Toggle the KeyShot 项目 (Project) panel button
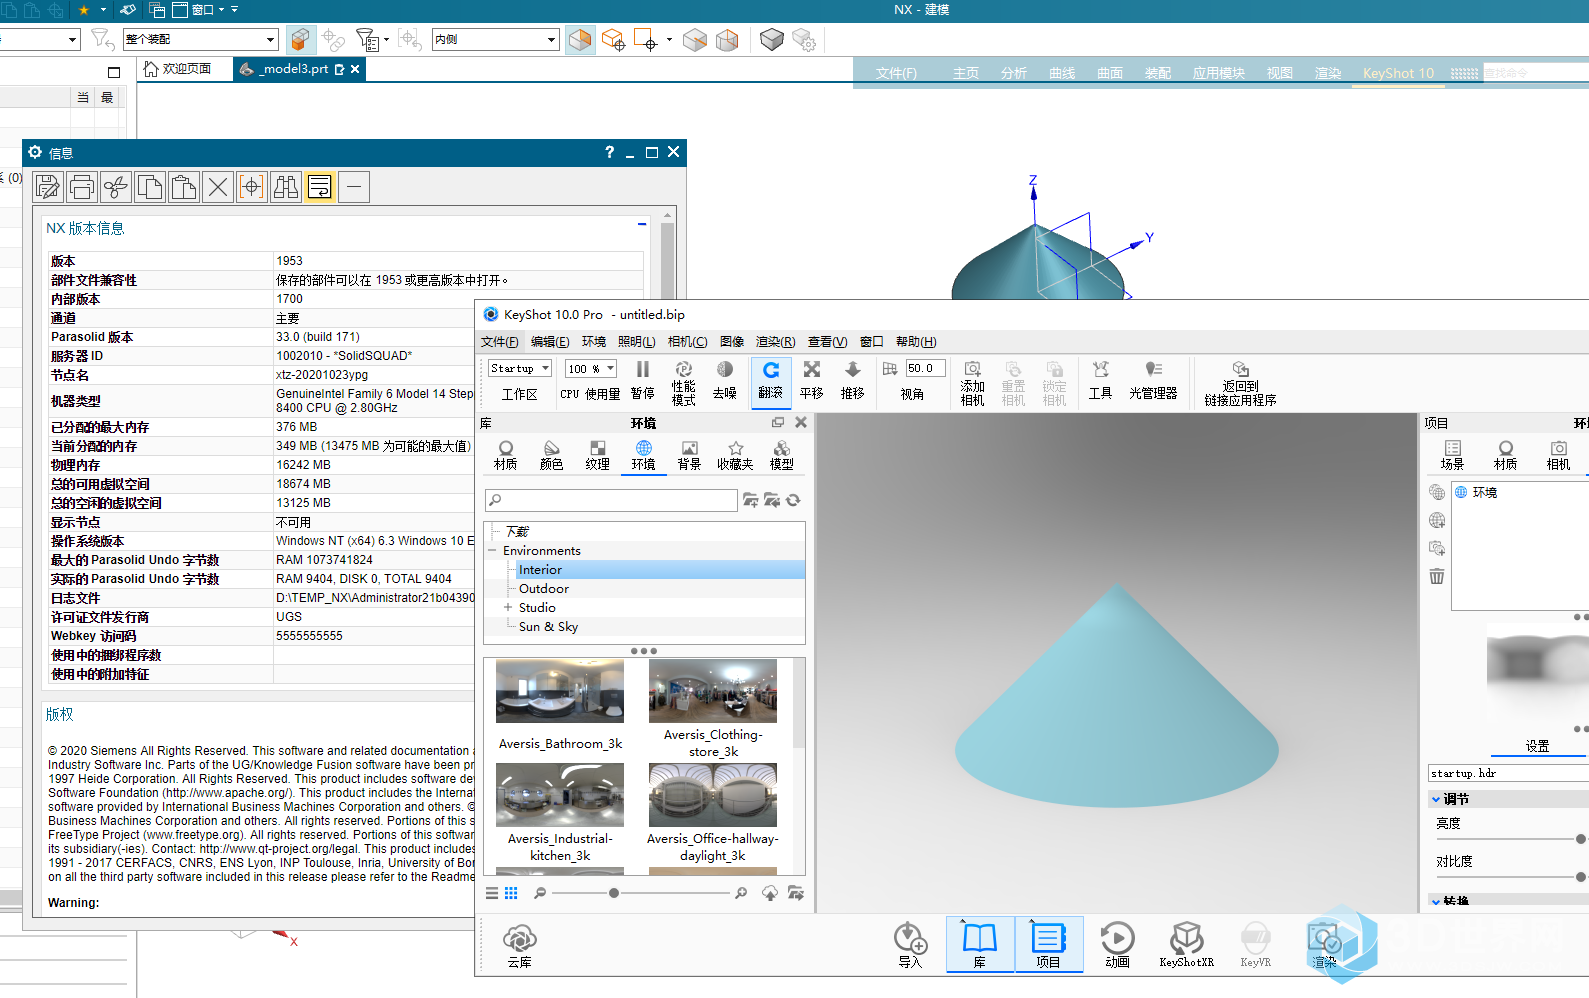This screenshot has width=1589, height=998. coord(1048,944)
